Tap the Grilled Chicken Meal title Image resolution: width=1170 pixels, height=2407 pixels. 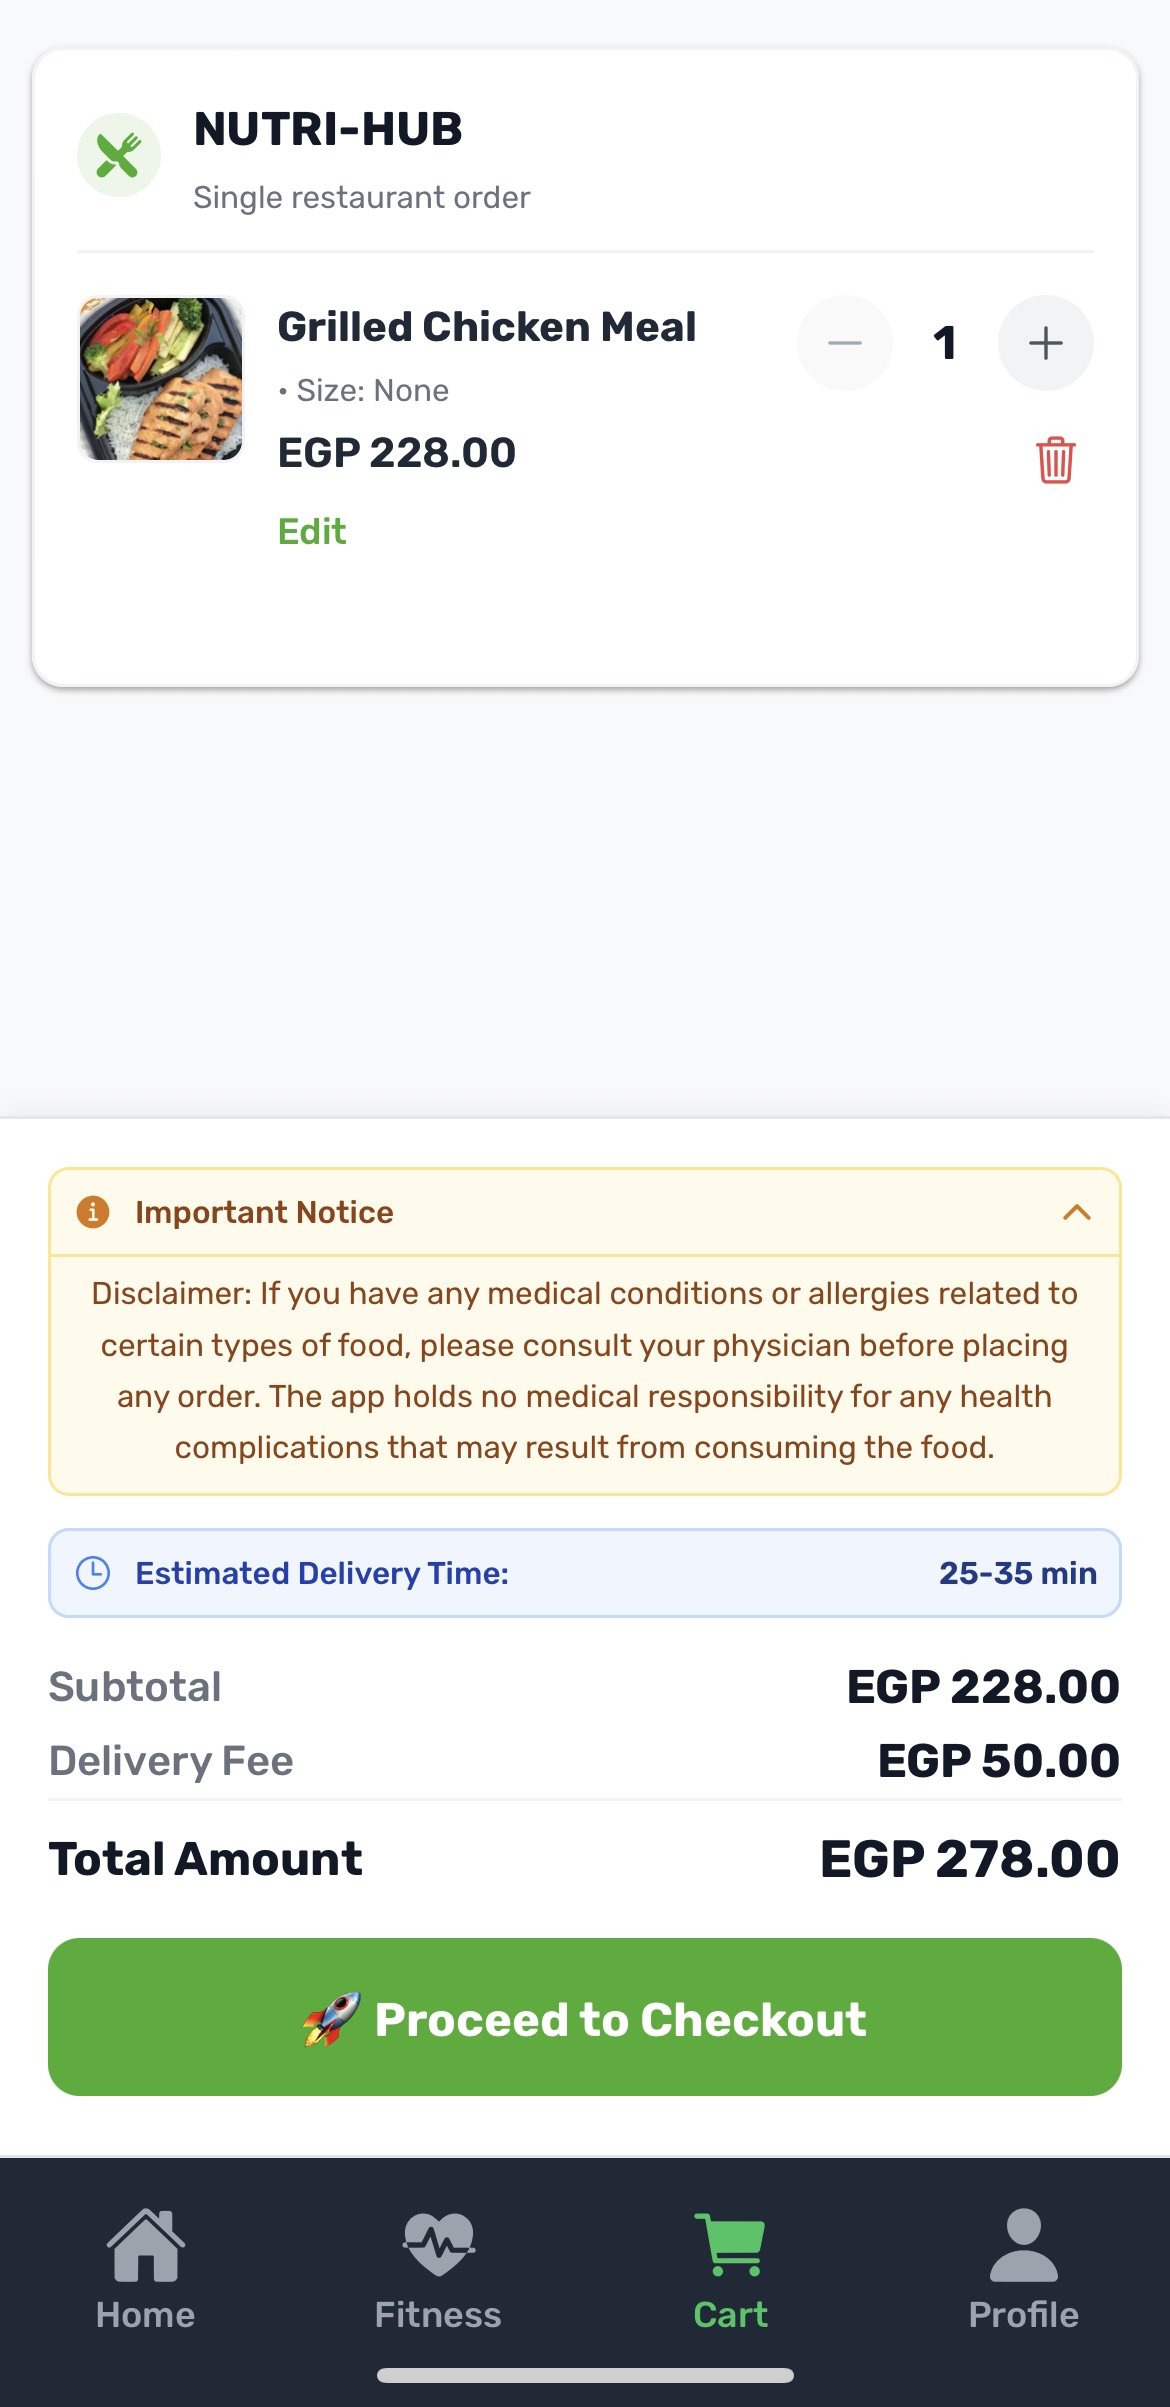487,327
